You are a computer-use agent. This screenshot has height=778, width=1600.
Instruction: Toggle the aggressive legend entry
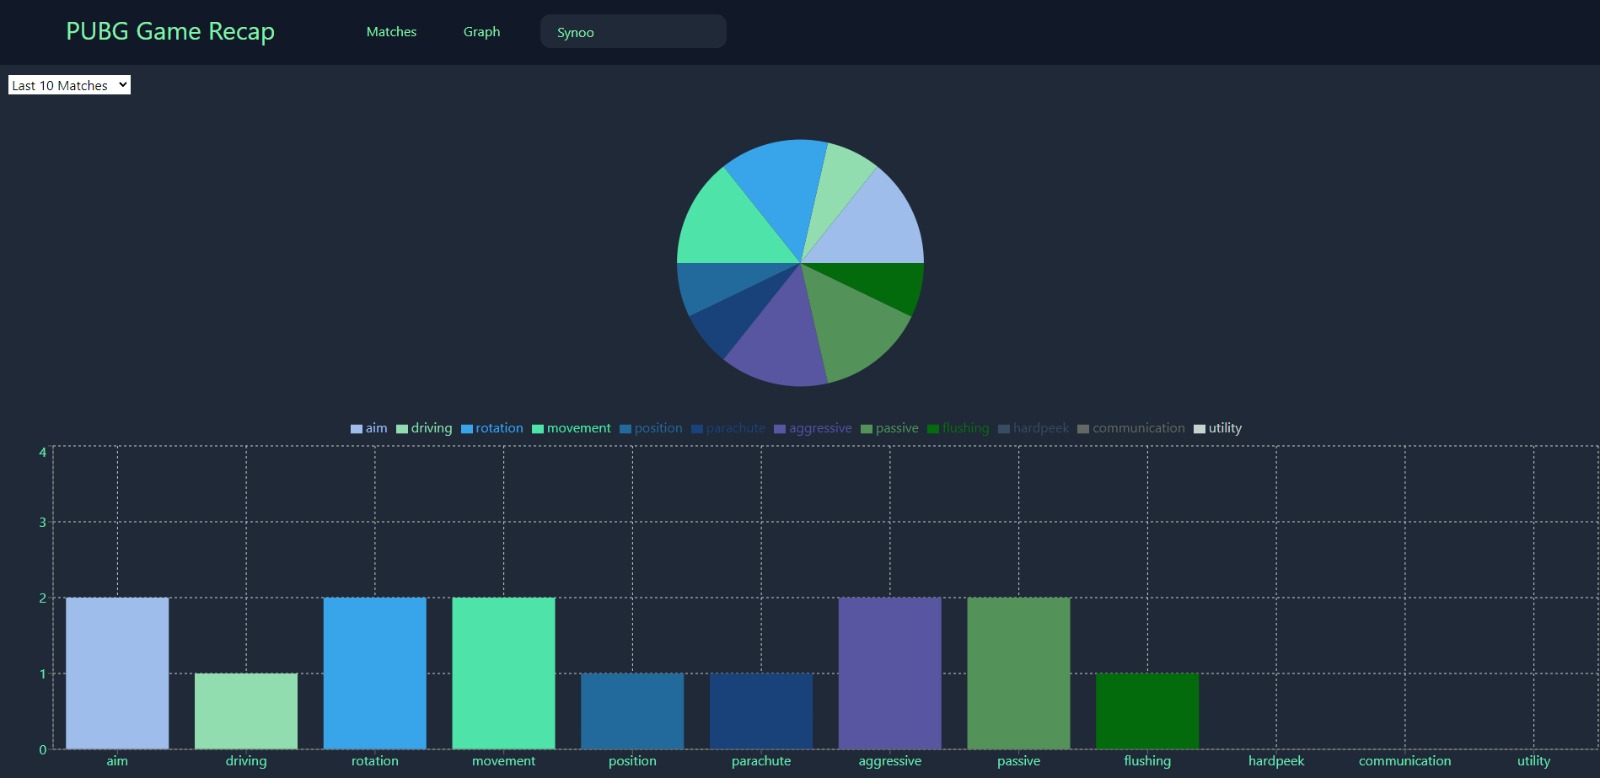pos(813,428)
